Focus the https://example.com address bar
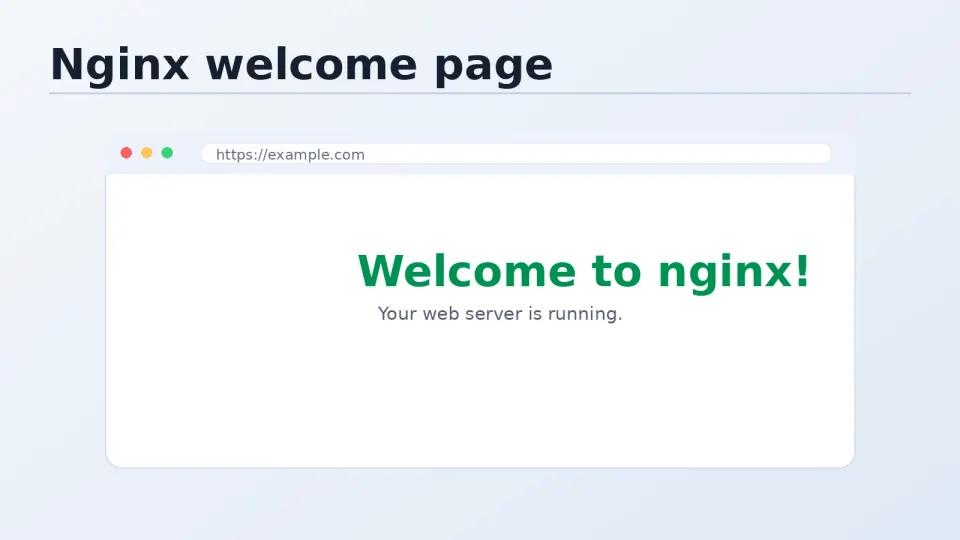The width and height of the screenshot is (960, 540). (516, 154)
